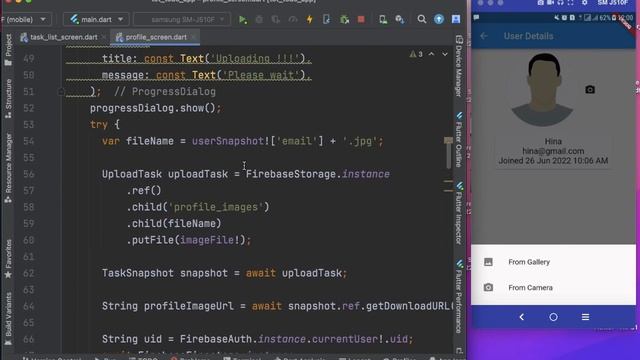Viewport: 640px width, 360px height.
Task: Open the main.dart run configuration dropdown
Action: (x=96, y=19)
